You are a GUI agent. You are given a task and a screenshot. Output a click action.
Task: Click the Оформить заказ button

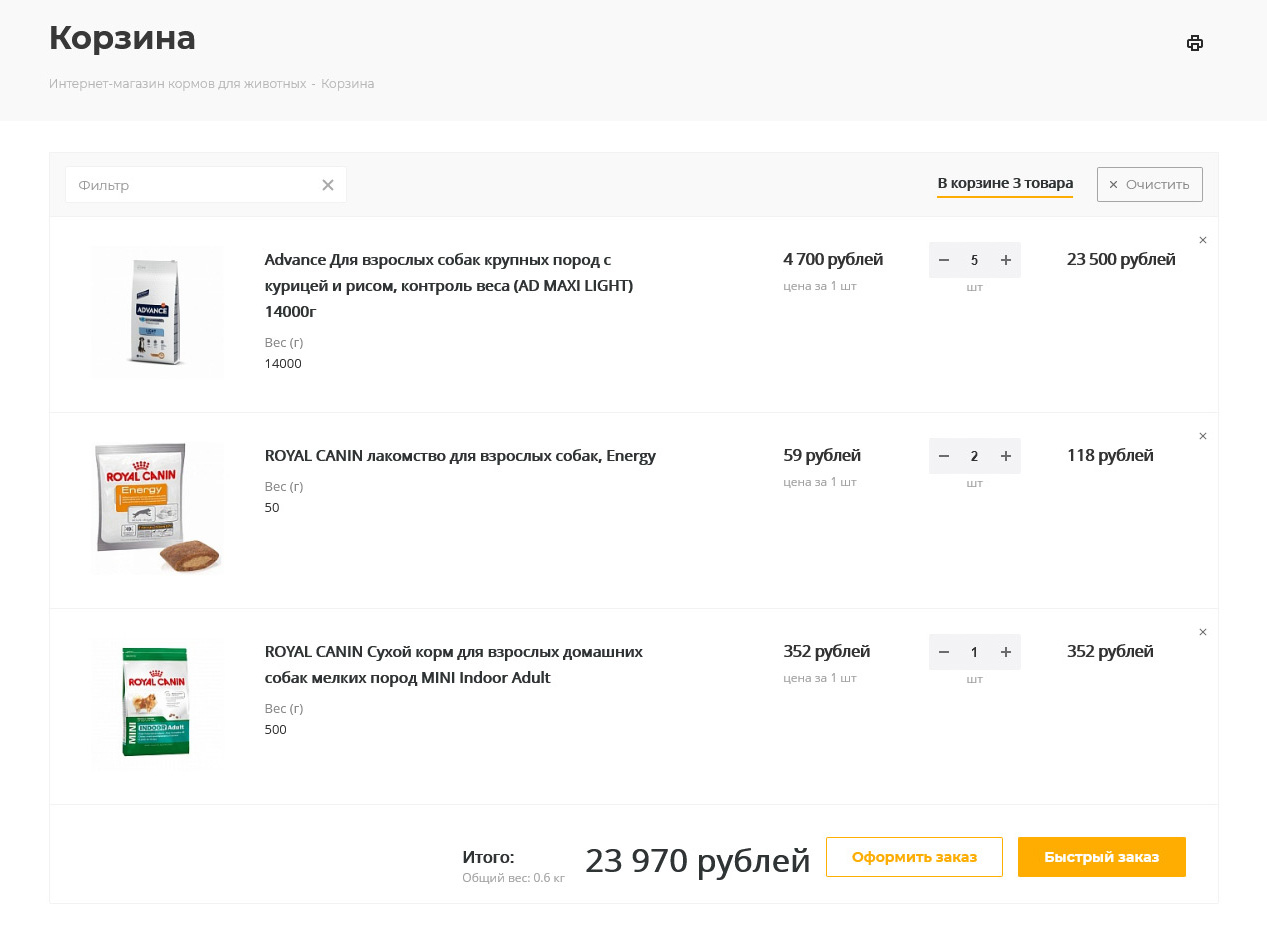tap(913, 857)
